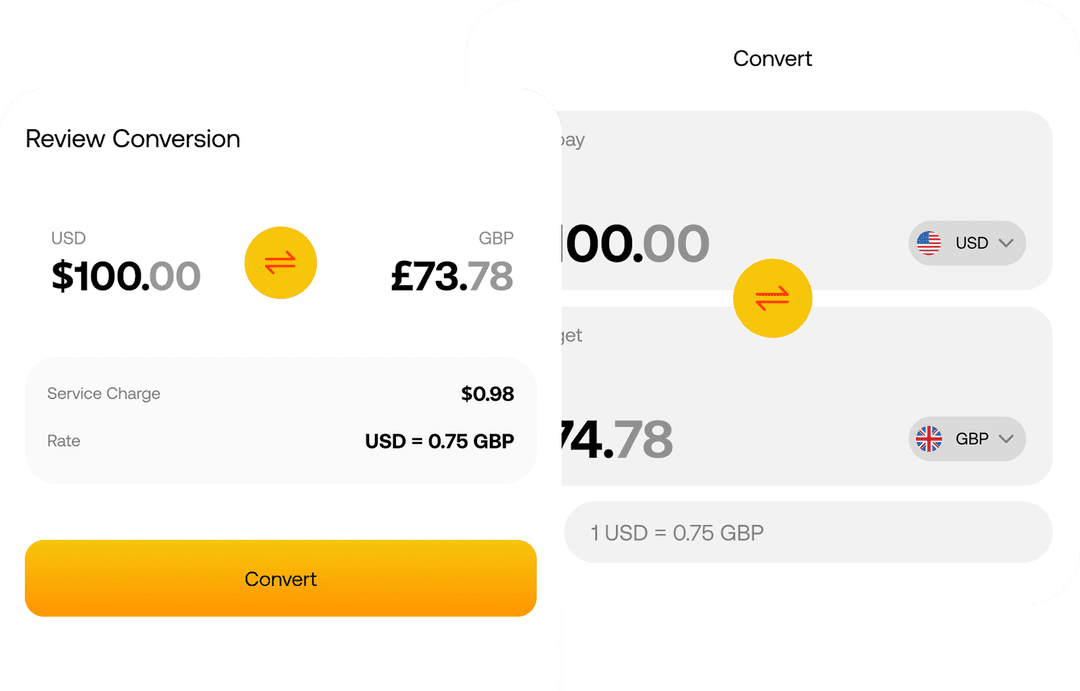
Task: Click the US flag icon
Action: pyautogui.click(x=929, y=243)
